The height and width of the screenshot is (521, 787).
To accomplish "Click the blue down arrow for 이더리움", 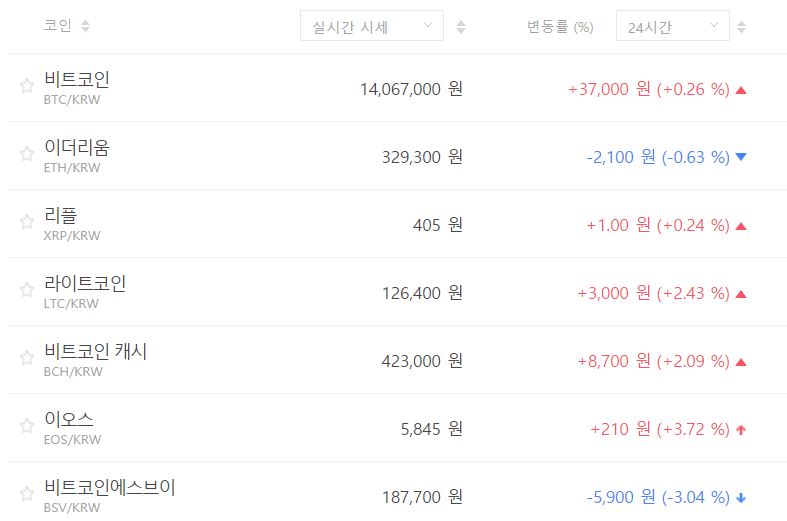I will (x=741, y=157).
